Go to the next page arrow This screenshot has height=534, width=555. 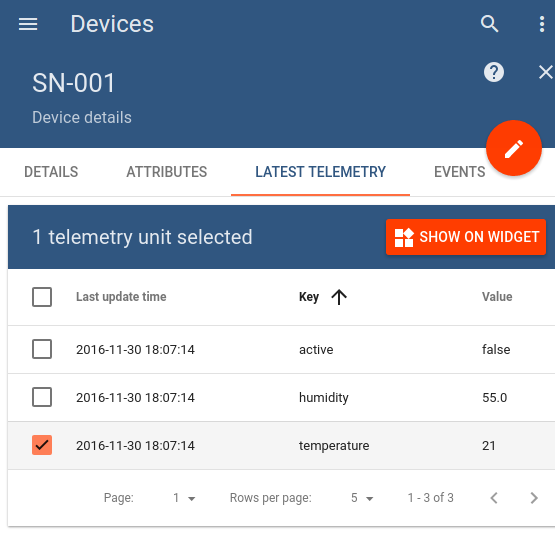click(534, 498)
